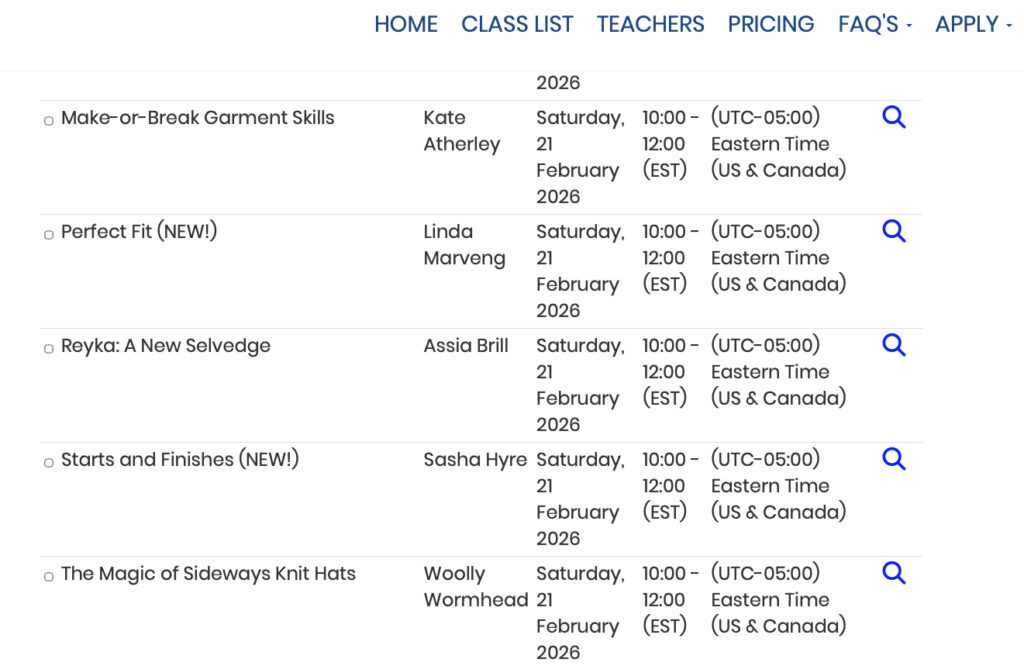The height and width of the screenshot is (666, 1024).
Task: Select The Magic of Sideways Knit Hats option
Action: (48, 576)
